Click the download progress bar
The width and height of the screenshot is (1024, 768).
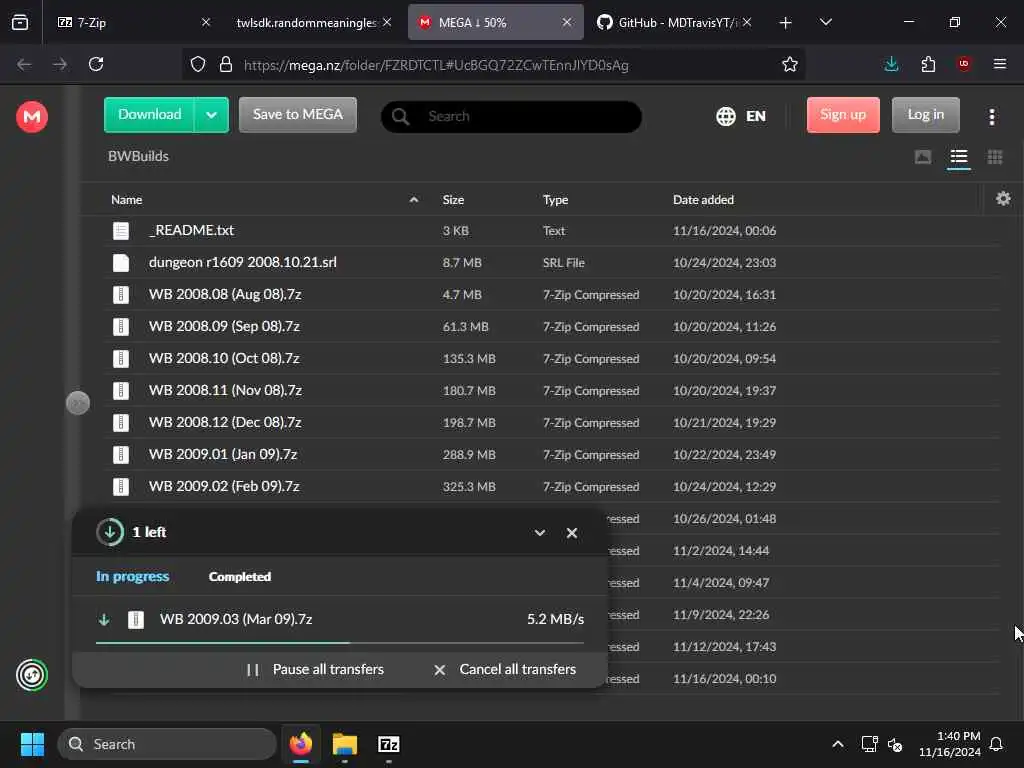pos(340,643)
